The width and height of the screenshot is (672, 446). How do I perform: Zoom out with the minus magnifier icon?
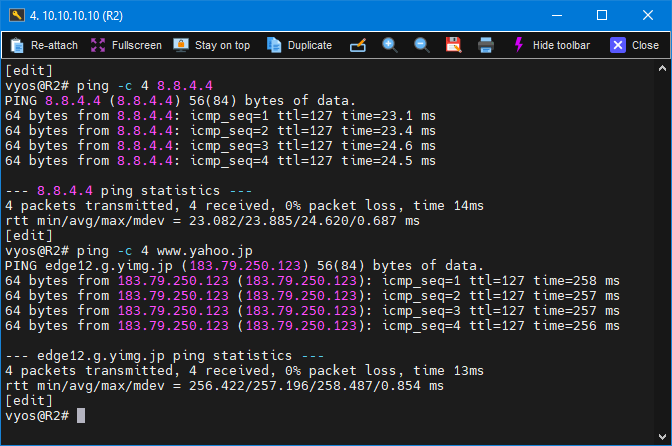422,45
